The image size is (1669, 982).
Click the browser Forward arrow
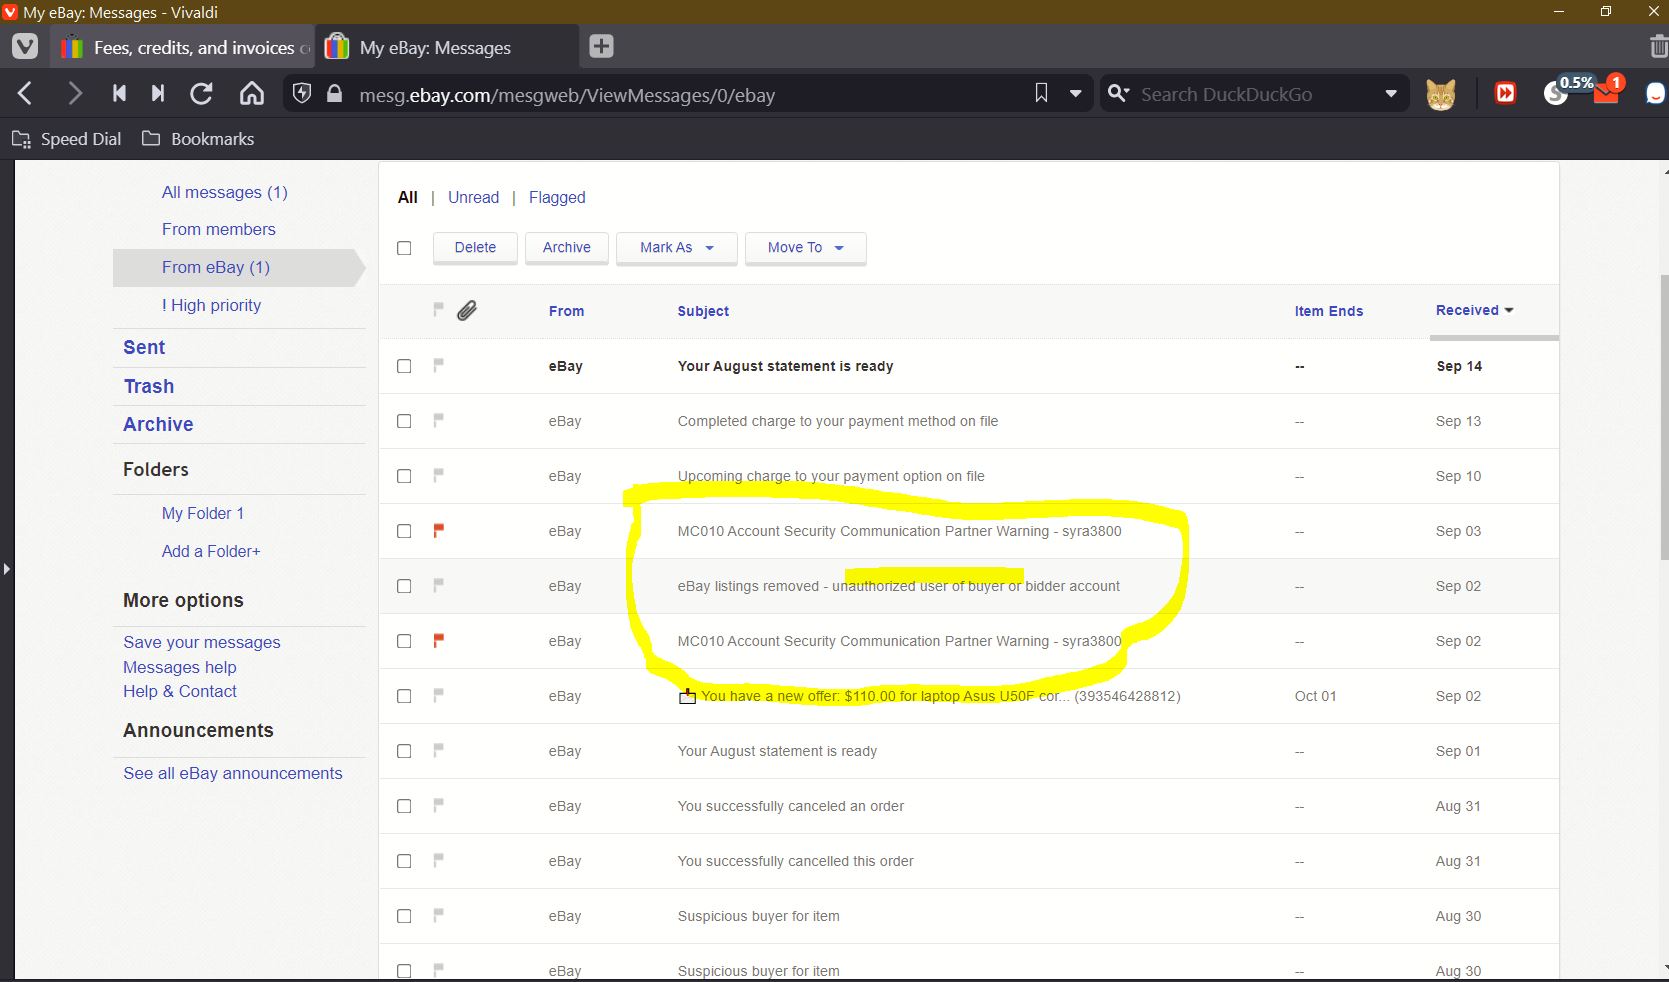(74, 94)
